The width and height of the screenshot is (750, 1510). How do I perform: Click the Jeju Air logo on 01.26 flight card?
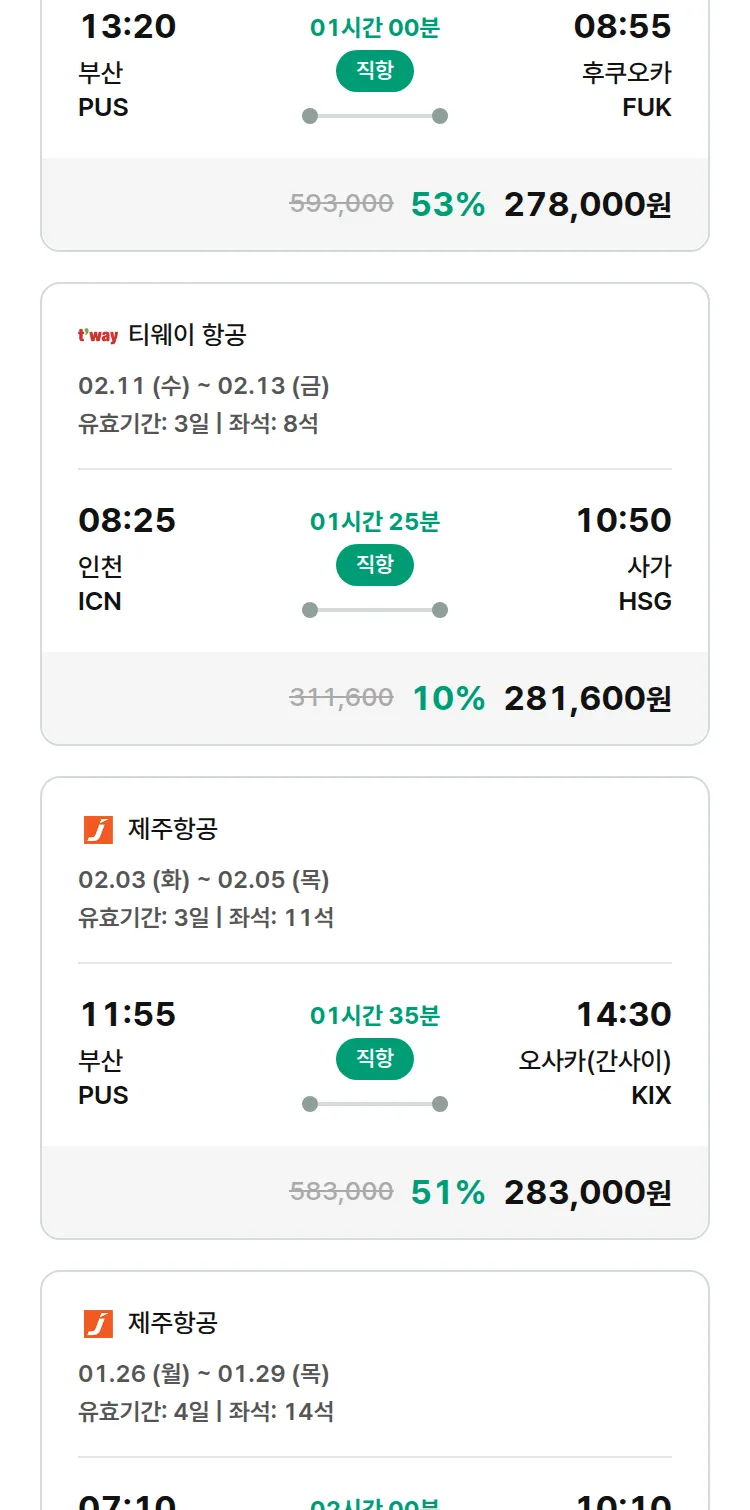click(x=98, y=1324)
